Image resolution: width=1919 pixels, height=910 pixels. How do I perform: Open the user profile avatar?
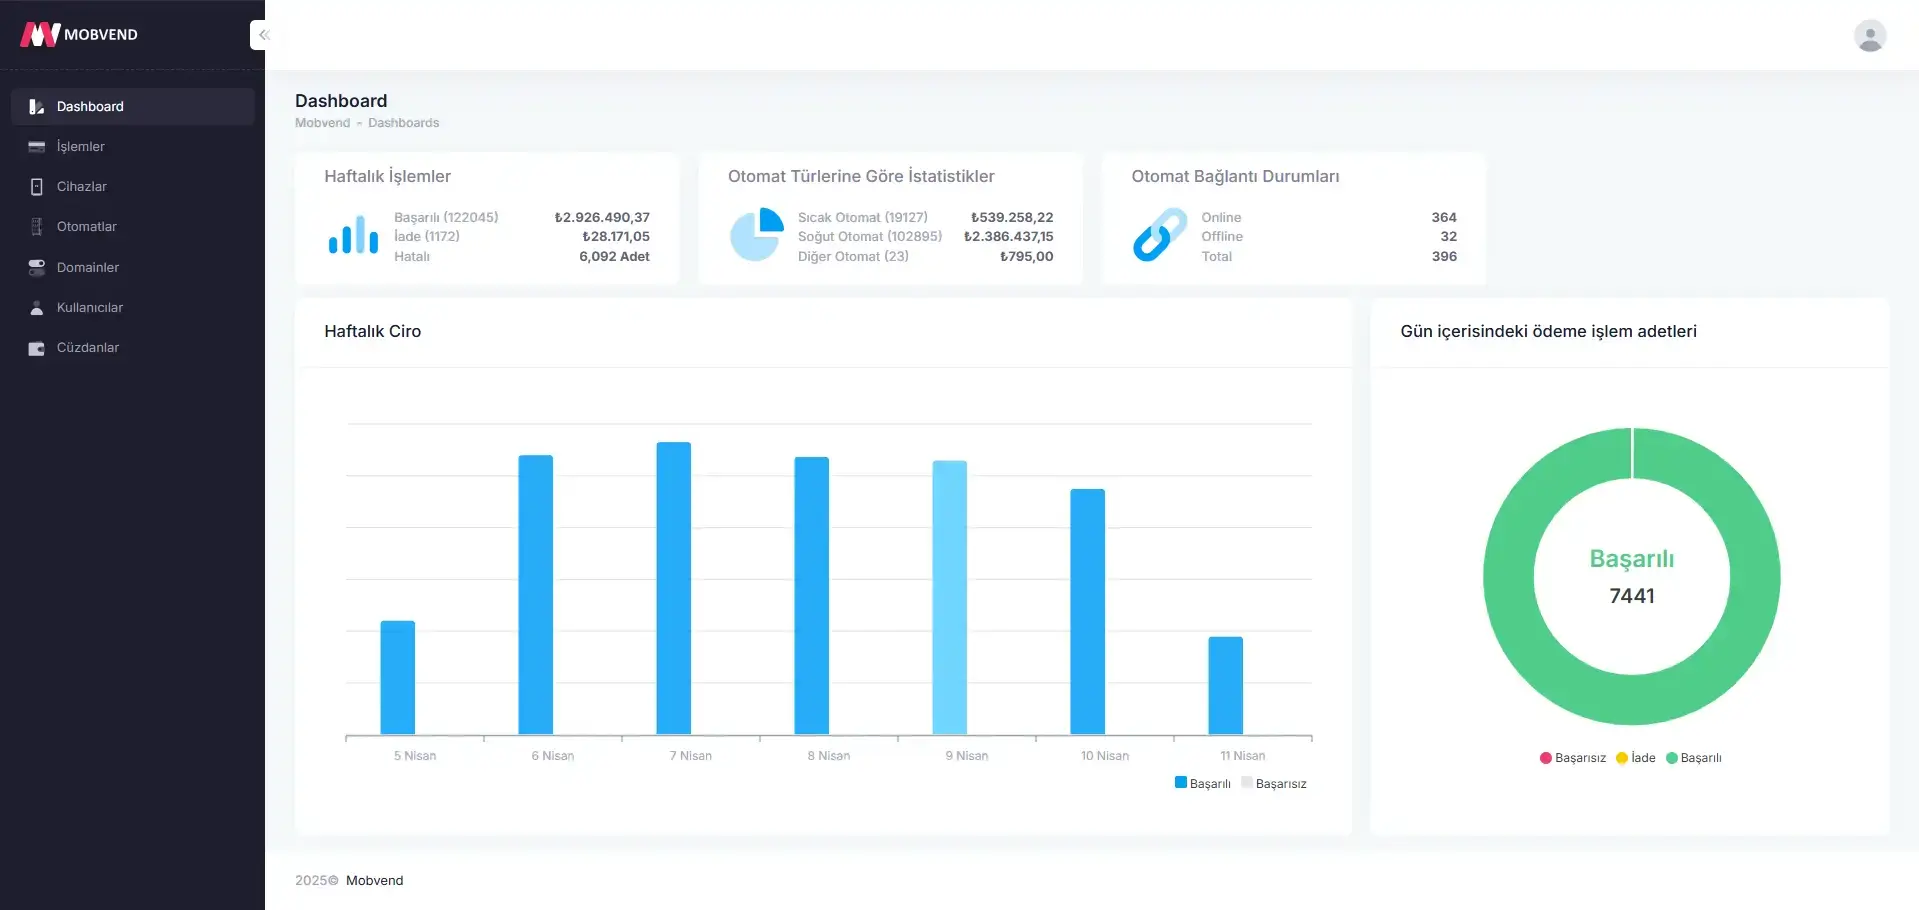[1869, 36]
